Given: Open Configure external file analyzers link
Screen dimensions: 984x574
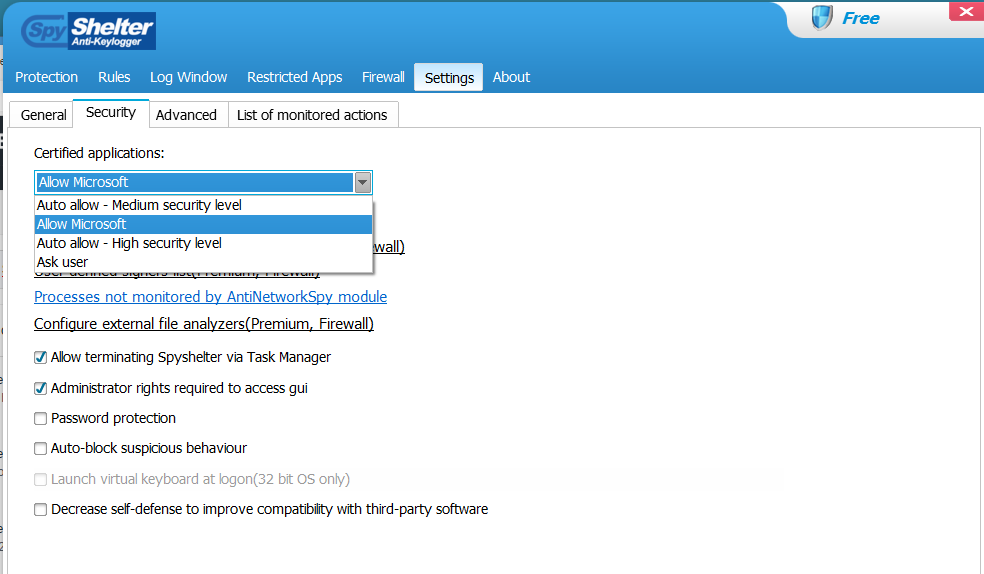Looking at the screenshot, I should coord(203,324).
